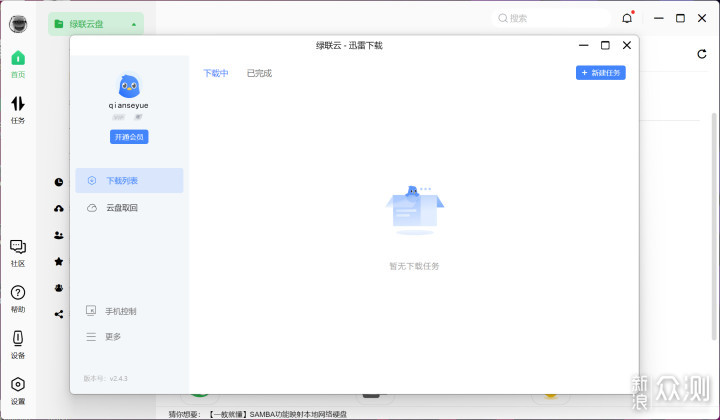Viewport: 720px width, 420px height.
Task: Open 手机控制 in Xunlei sidebar
Action: tap(112, 311)
